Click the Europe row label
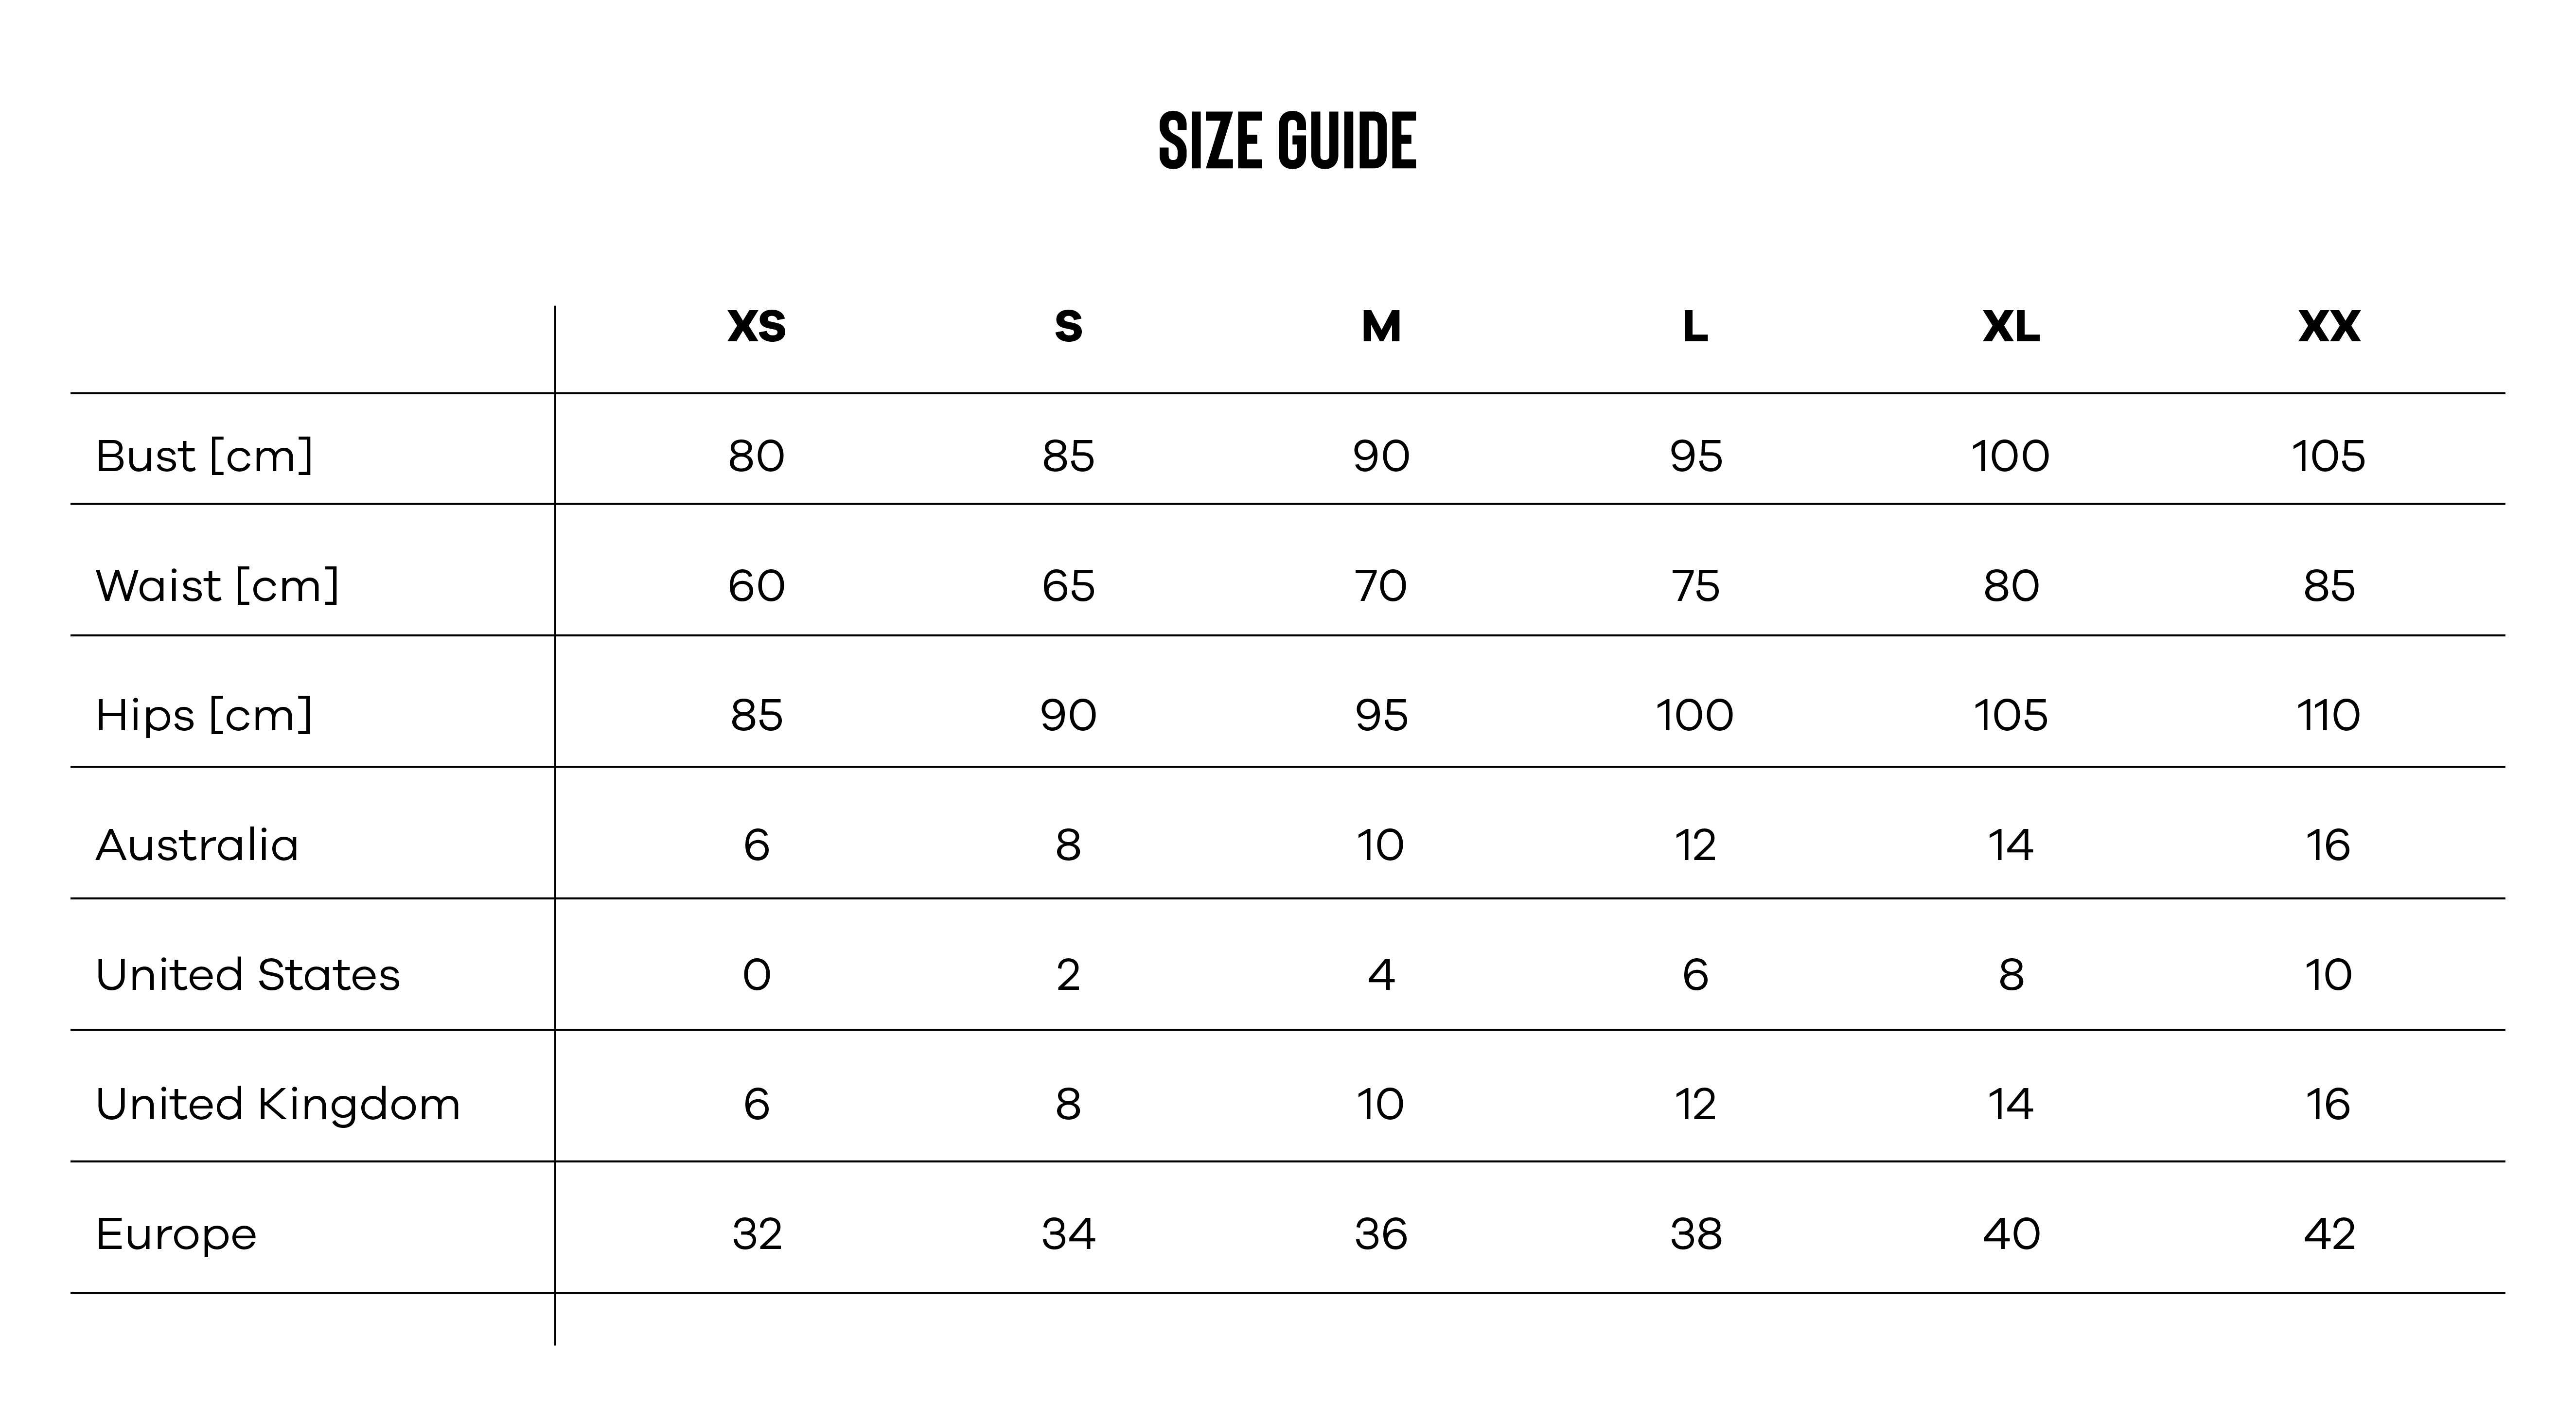 176,1234
